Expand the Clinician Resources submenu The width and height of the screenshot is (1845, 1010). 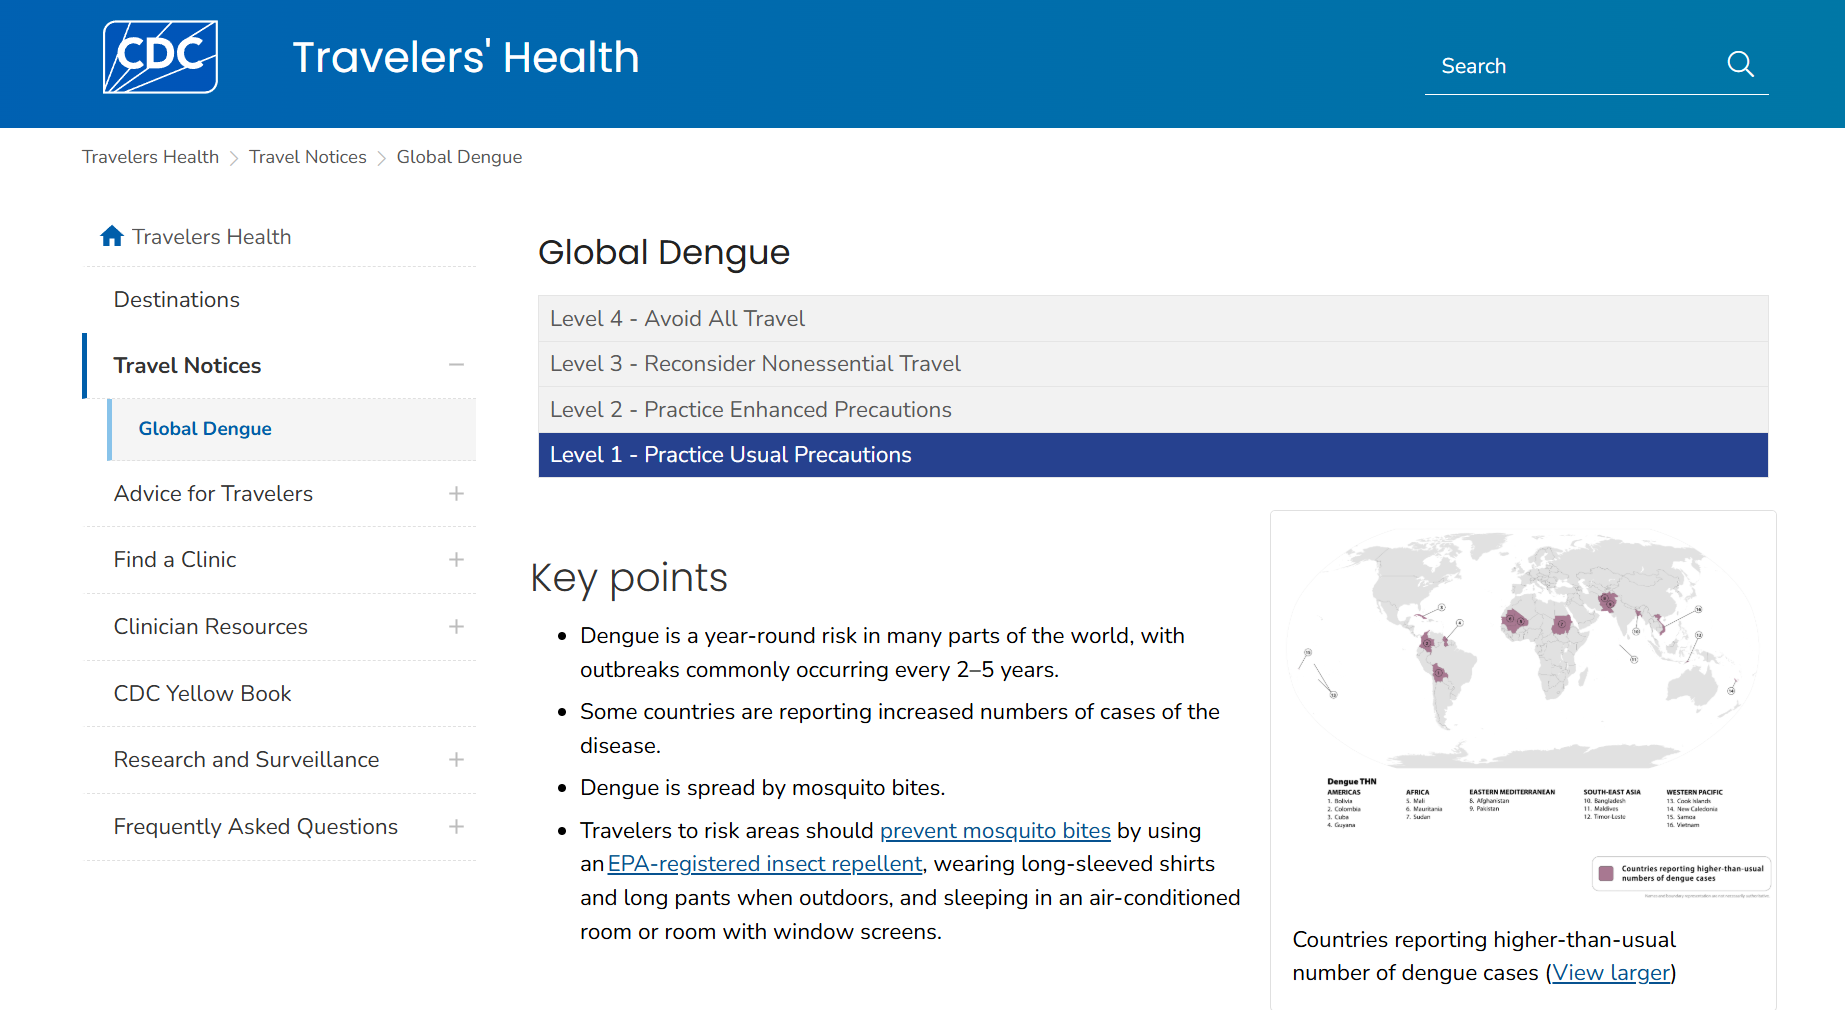coord(456,627)
